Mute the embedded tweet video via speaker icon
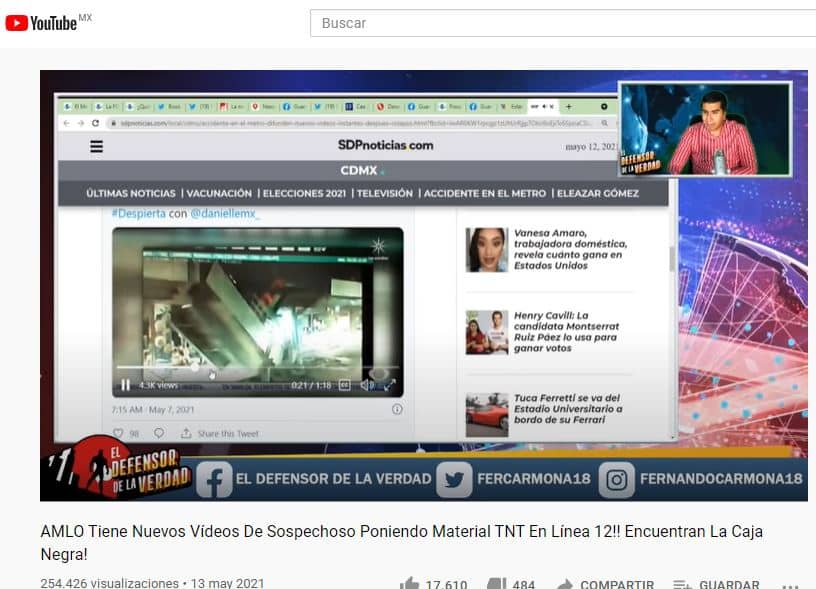Viewport: 816px width, 589px height. pos(367,385)
